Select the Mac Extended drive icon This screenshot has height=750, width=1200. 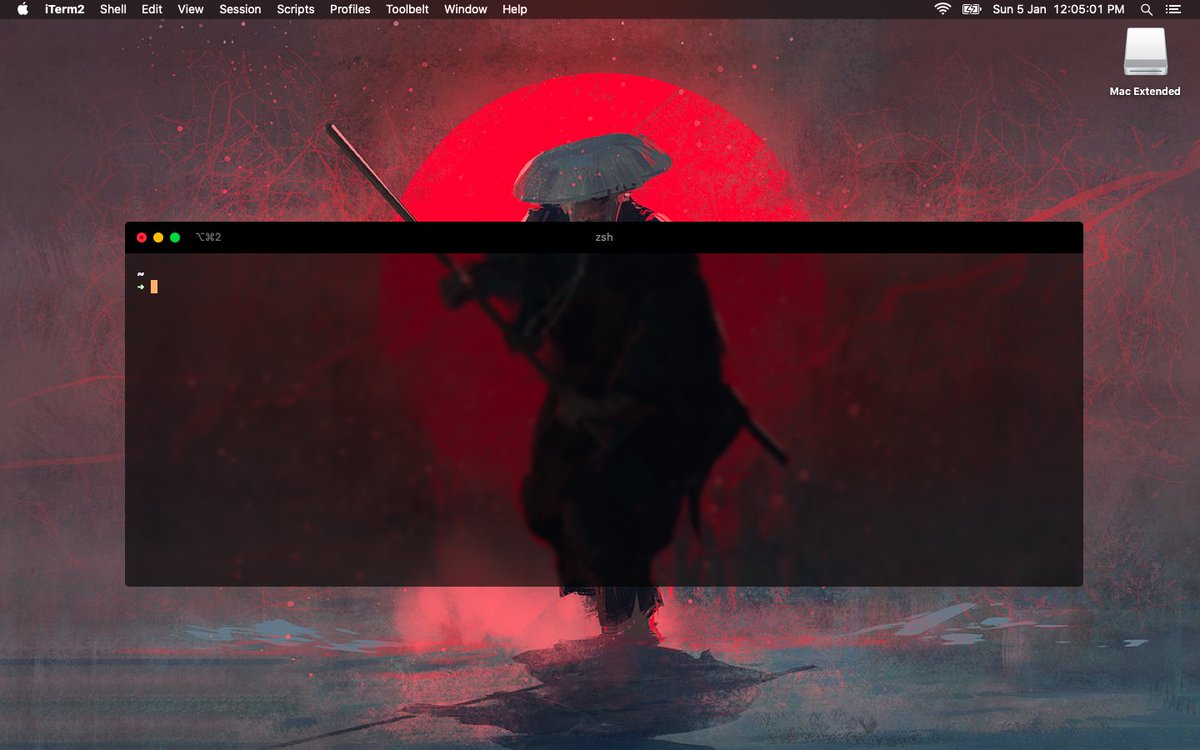pyautogui.click(x=1145, y=51)
